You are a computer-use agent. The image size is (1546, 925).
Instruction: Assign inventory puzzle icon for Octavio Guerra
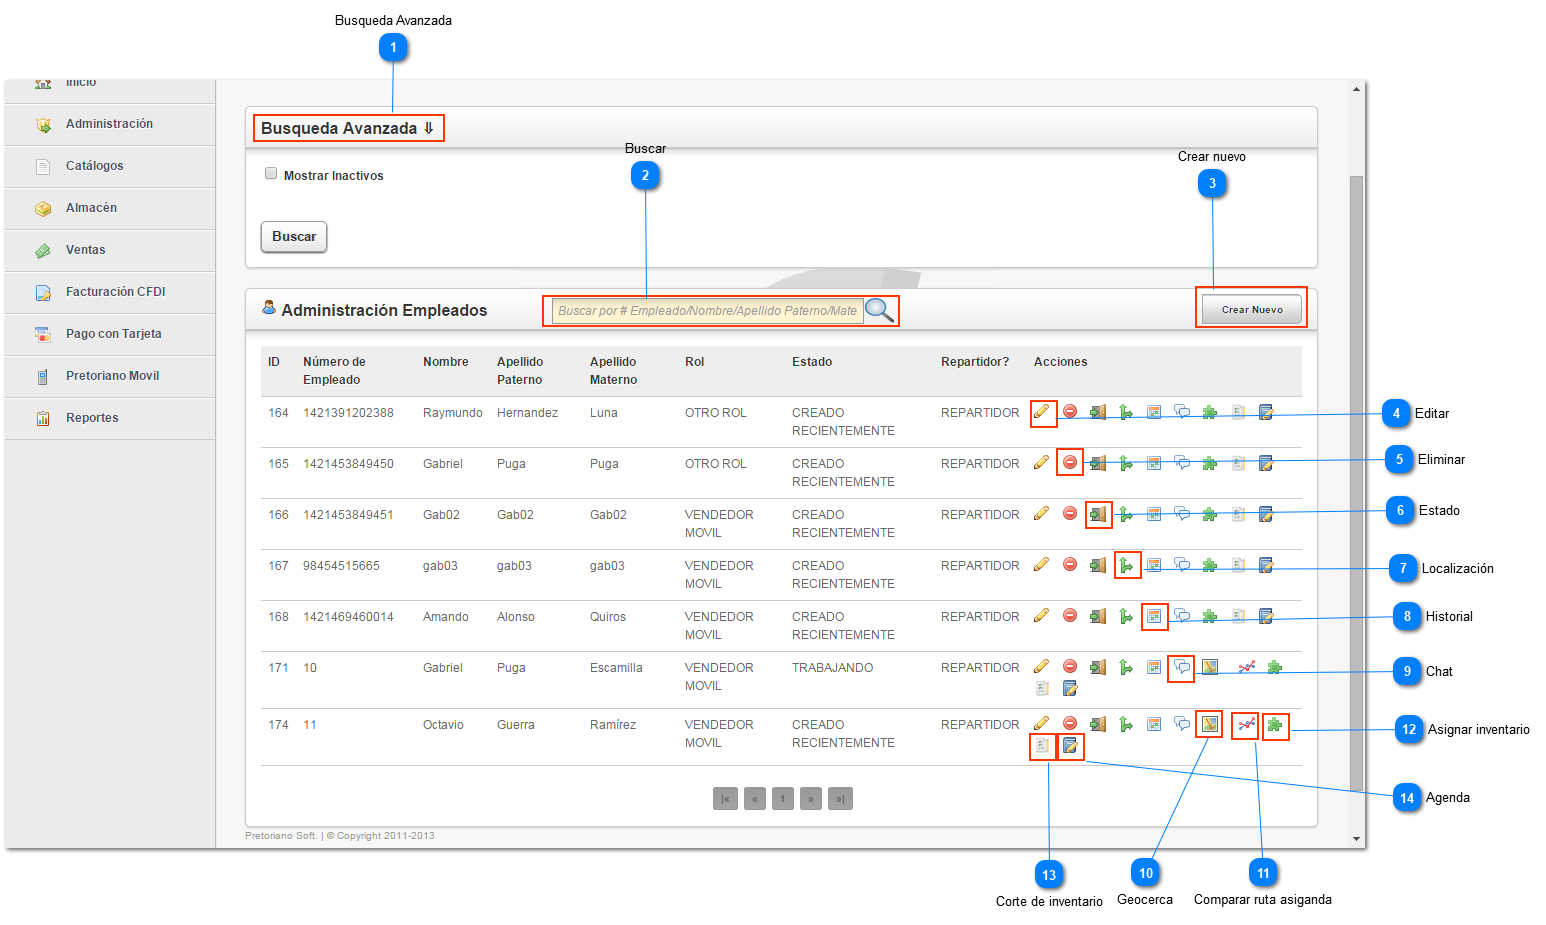1275,725
